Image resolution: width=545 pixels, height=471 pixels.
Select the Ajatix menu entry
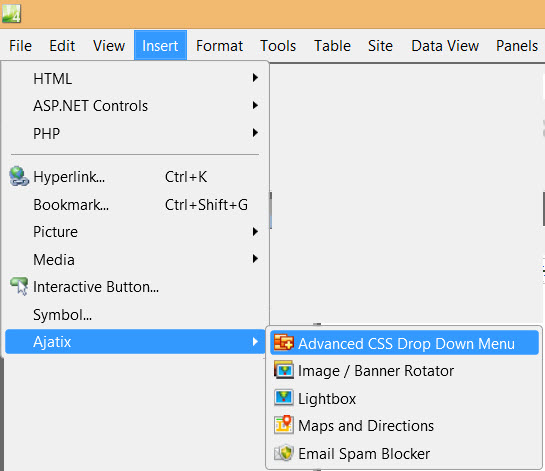(x=135, y=342)
